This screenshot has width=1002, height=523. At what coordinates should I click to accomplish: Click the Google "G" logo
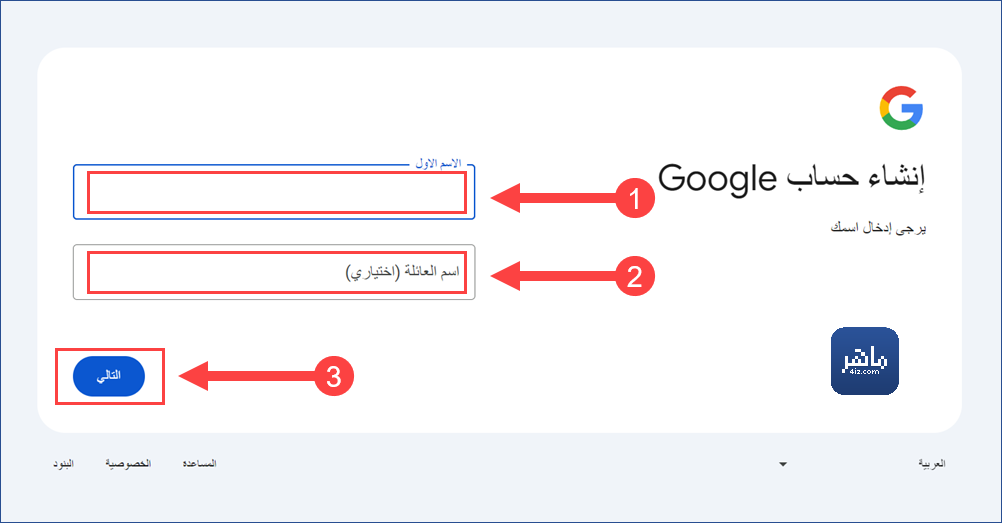[901, 108]
